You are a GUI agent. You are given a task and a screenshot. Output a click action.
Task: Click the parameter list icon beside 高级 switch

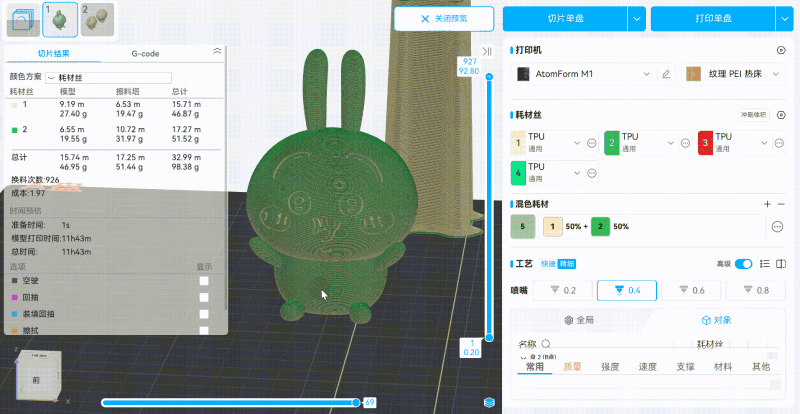[764, 264]
